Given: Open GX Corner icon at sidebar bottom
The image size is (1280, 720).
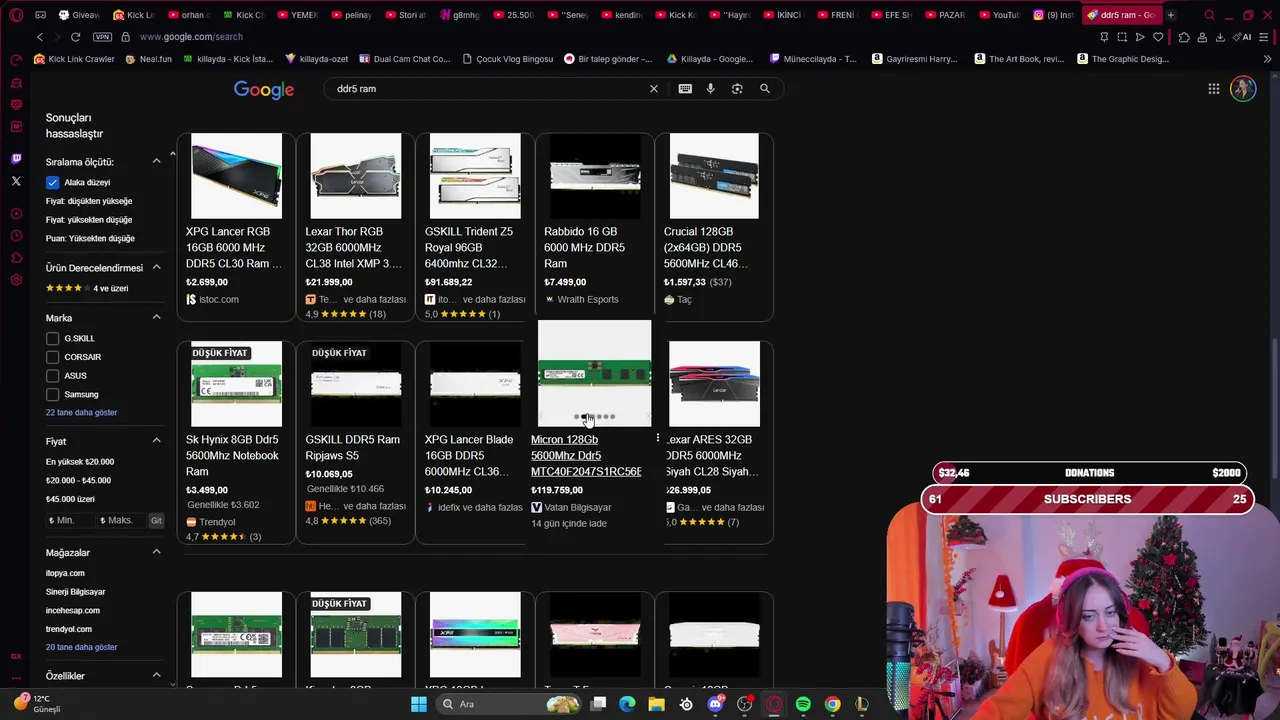Looking at the screenshot, I should point(16,656).
